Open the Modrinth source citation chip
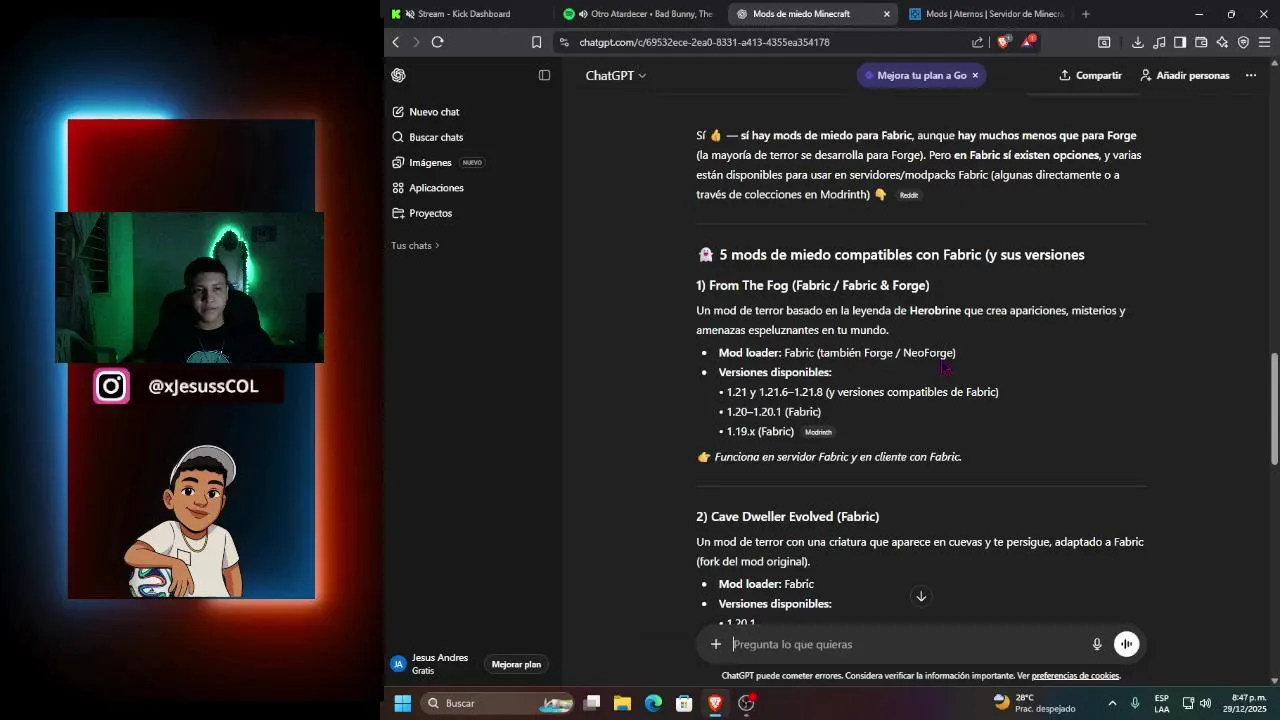 (818, 432)
